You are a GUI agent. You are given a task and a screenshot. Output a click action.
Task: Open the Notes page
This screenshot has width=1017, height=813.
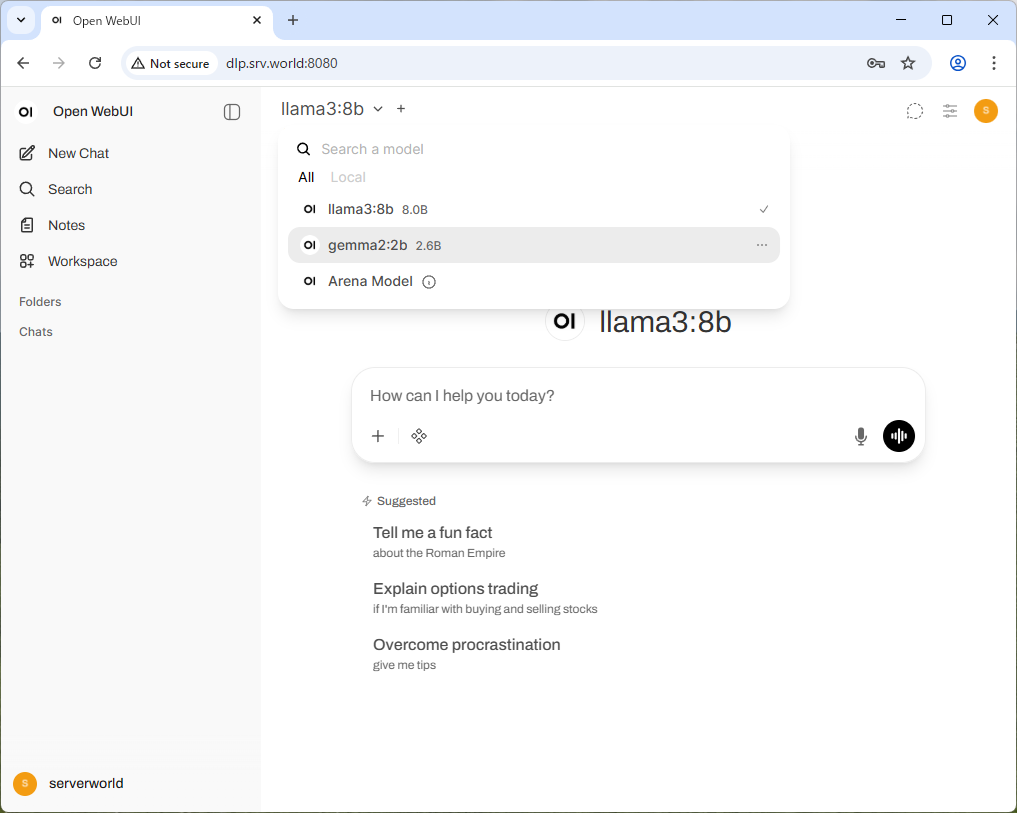(66, 225)
